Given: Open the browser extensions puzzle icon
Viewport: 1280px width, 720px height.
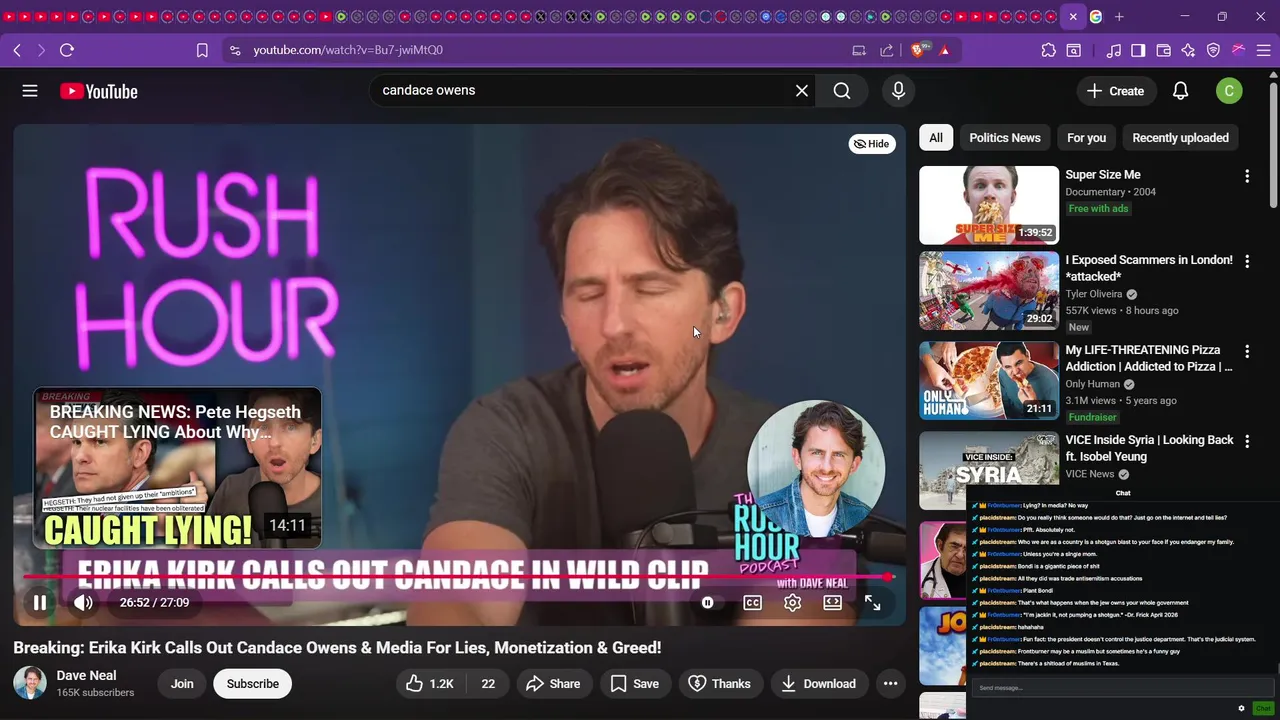Looking at the screenshot, I should coord(1048,50).
